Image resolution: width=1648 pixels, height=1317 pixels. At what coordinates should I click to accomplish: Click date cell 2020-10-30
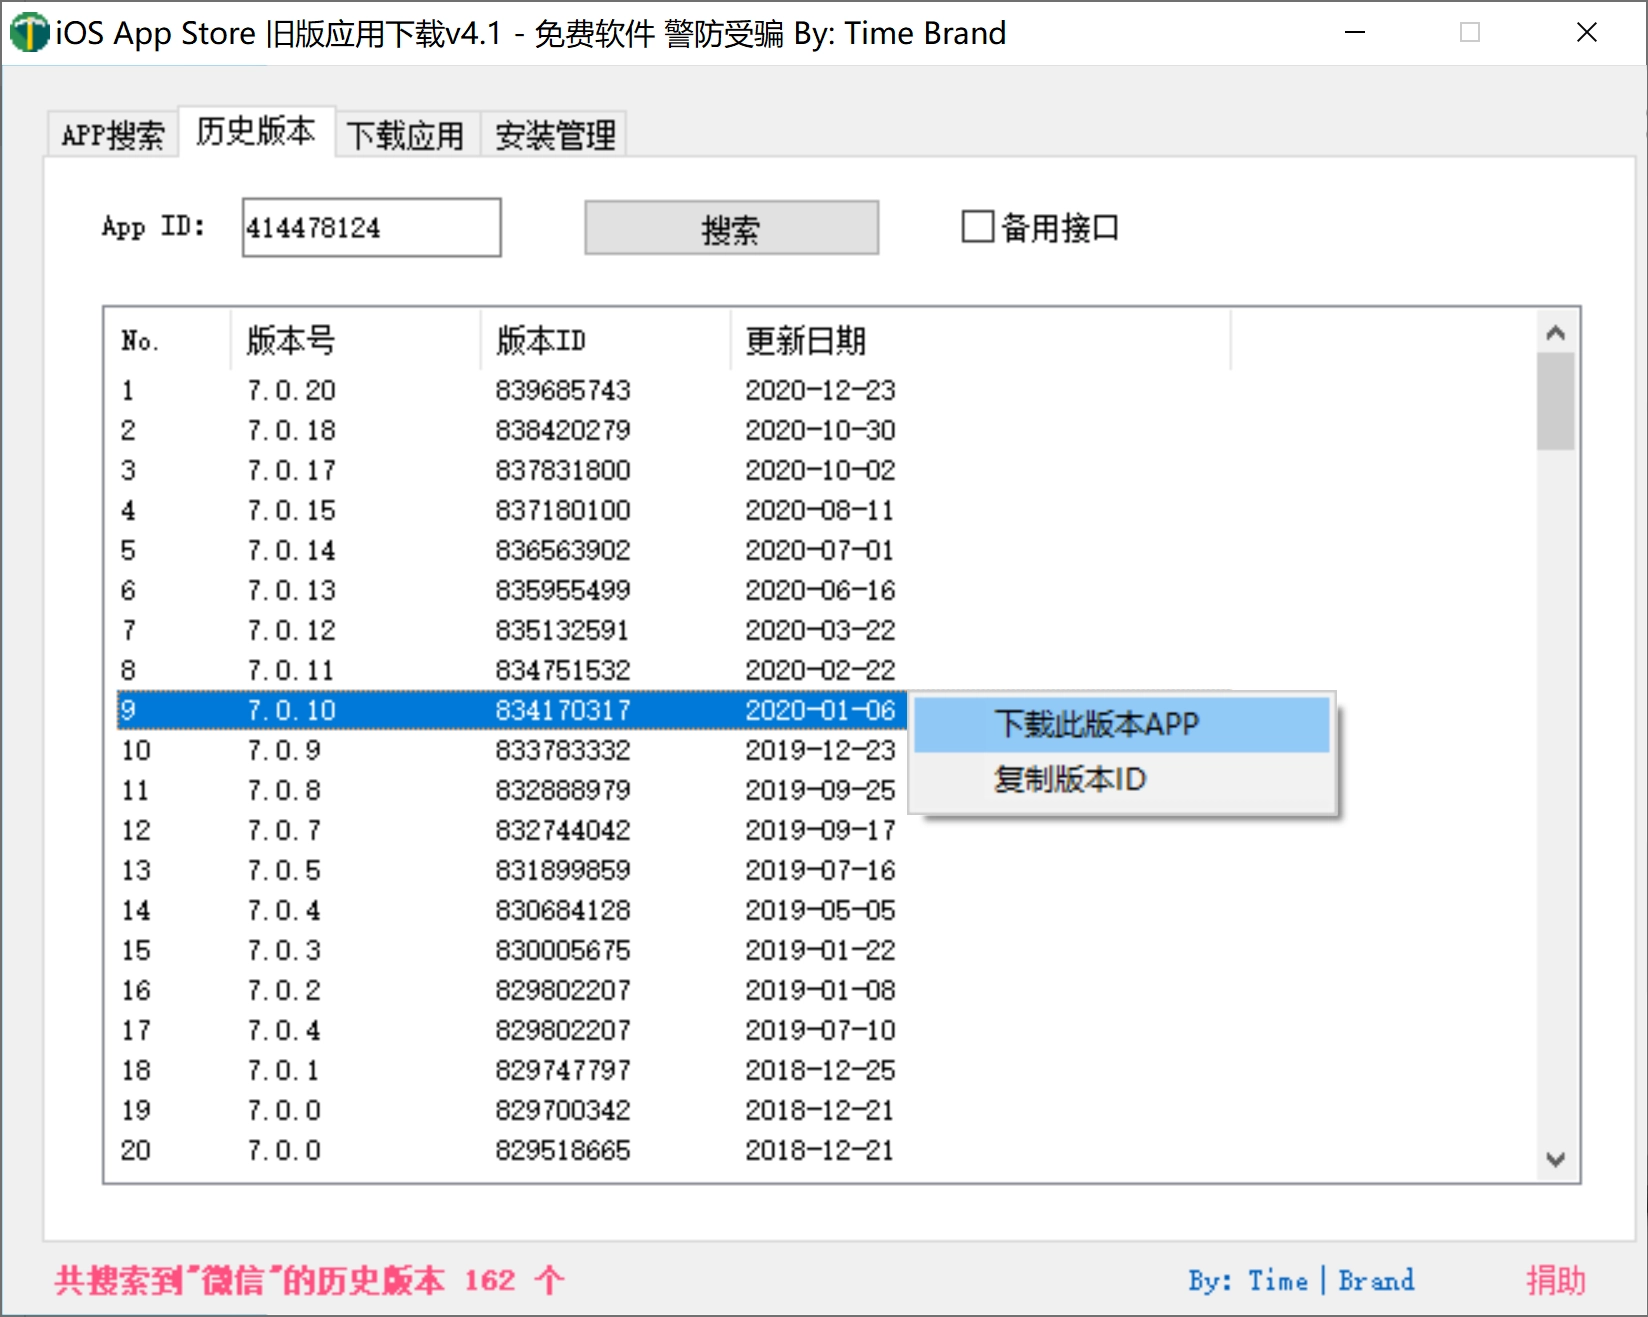820,430
